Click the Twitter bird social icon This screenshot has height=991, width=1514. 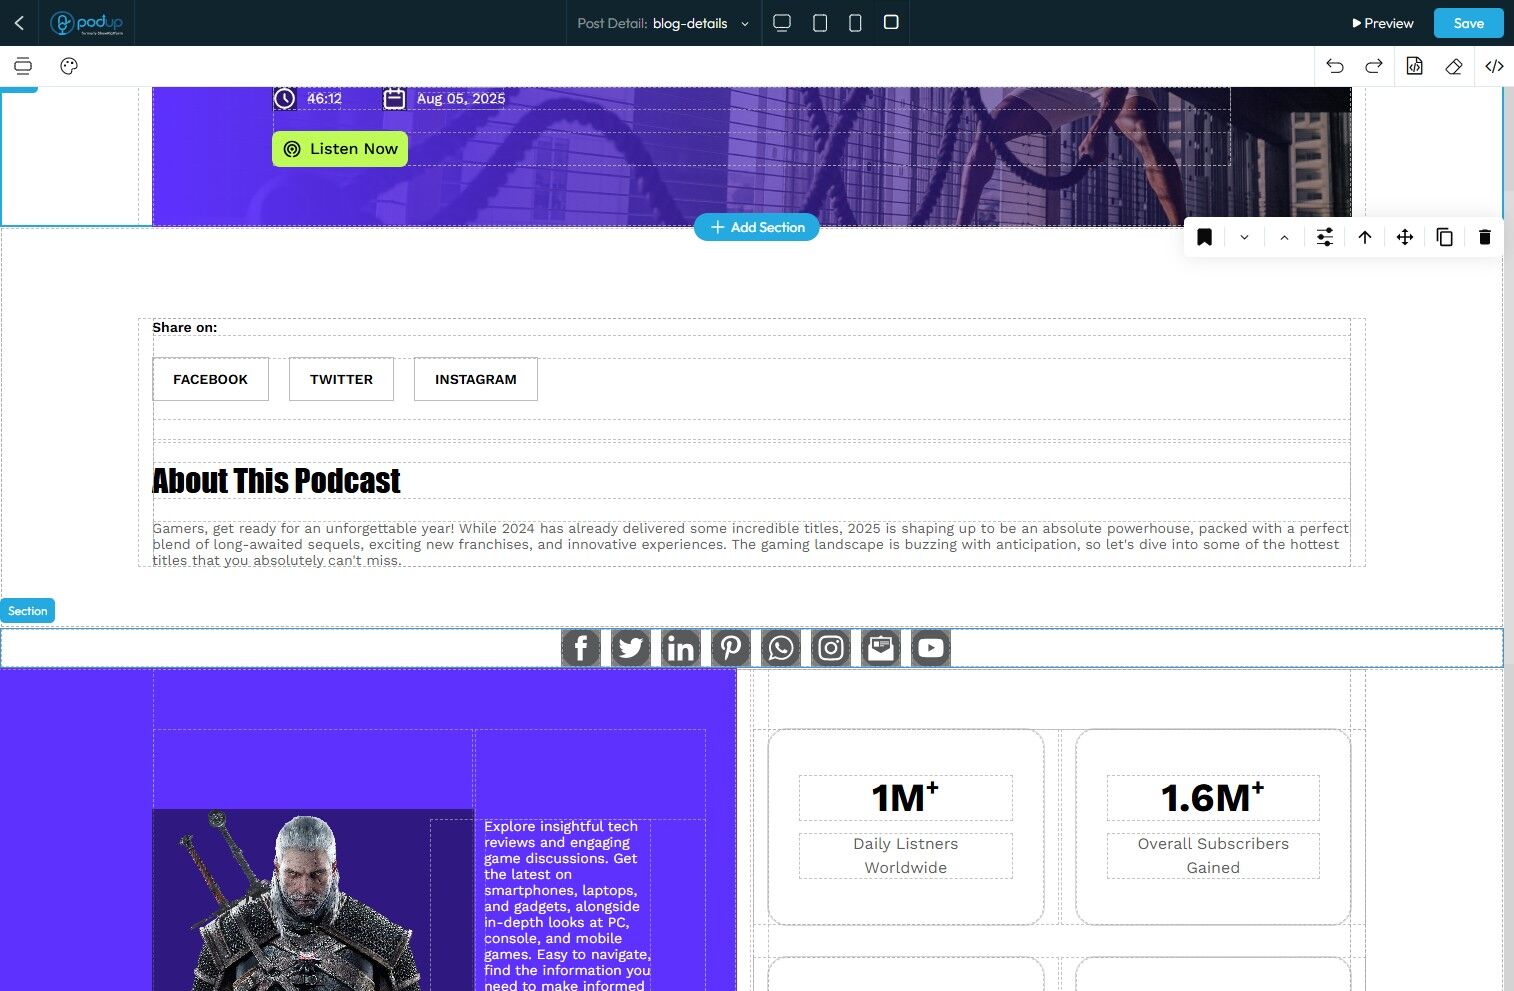631,648
